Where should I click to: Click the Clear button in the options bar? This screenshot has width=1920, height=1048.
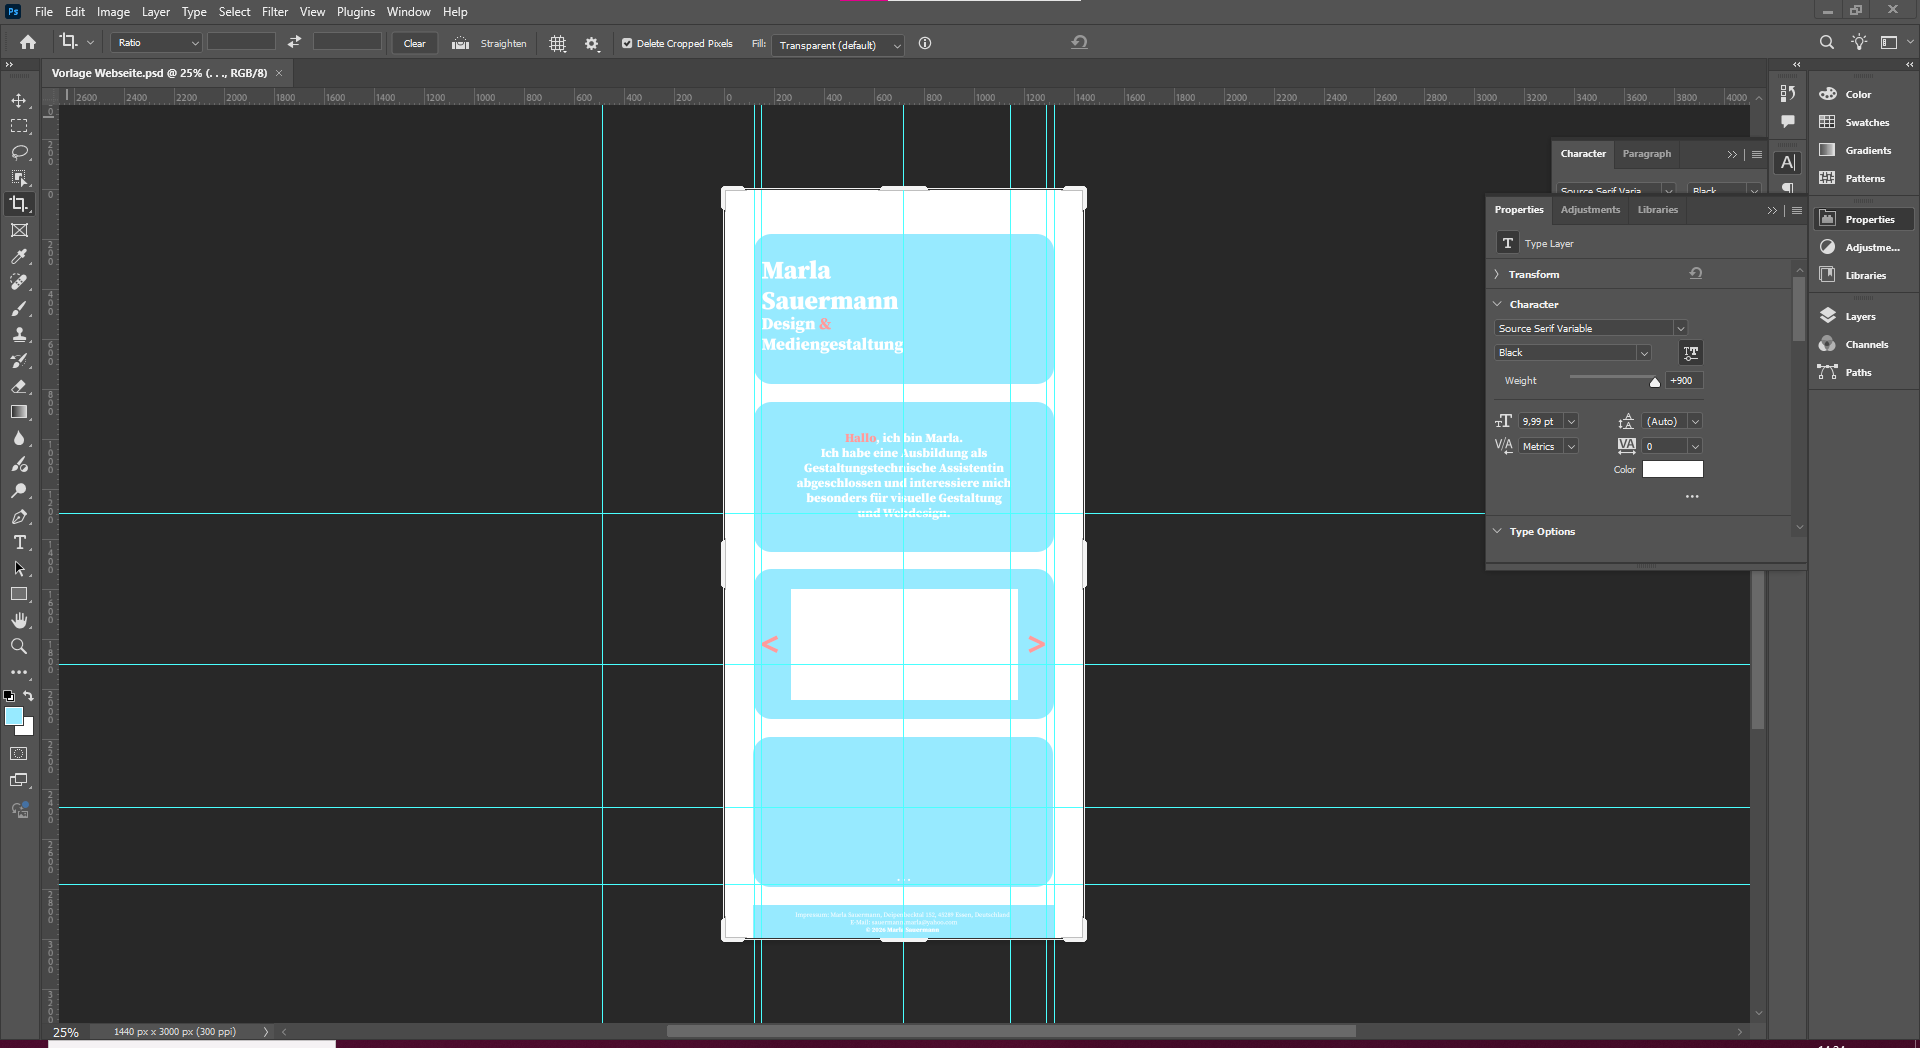[414, 43]
